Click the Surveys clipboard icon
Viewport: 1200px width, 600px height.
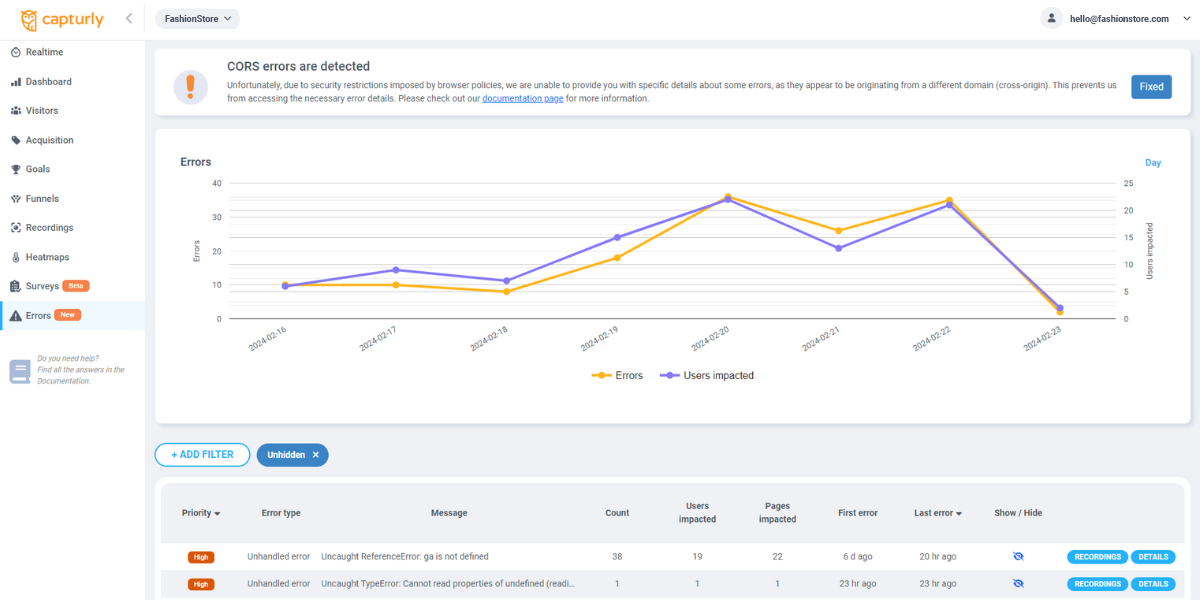coord(16,287)
